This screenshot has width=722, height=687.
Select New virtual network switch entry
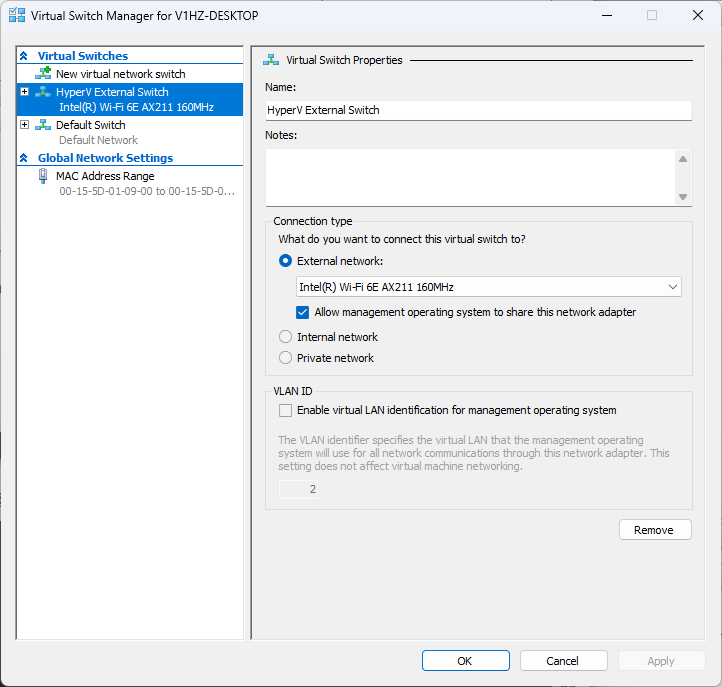(120, 74)
